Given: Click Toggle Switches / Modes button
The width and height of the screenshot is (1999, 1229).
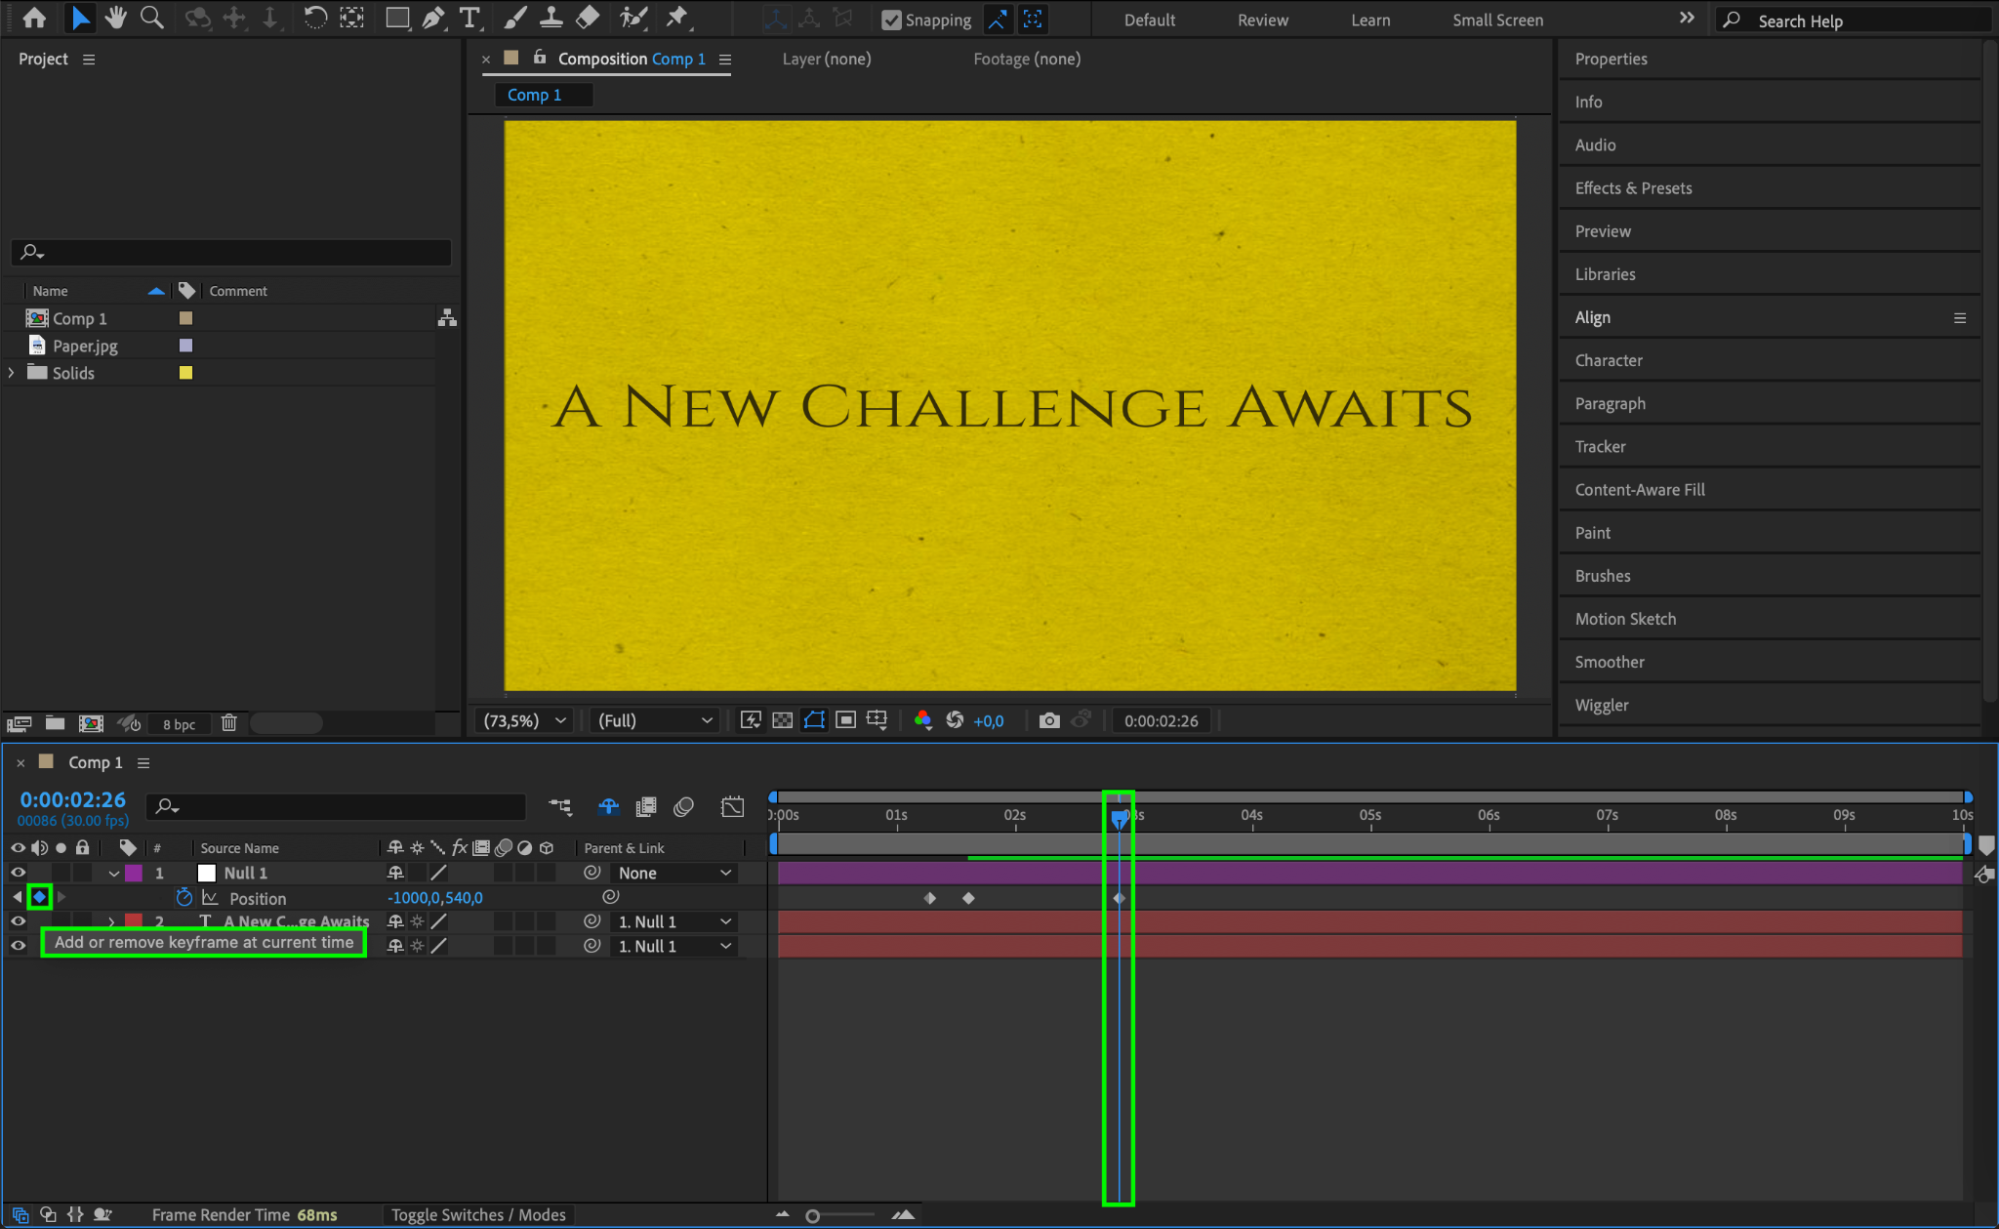Looking at the screenshot, I should click(x=478, y=1214).
